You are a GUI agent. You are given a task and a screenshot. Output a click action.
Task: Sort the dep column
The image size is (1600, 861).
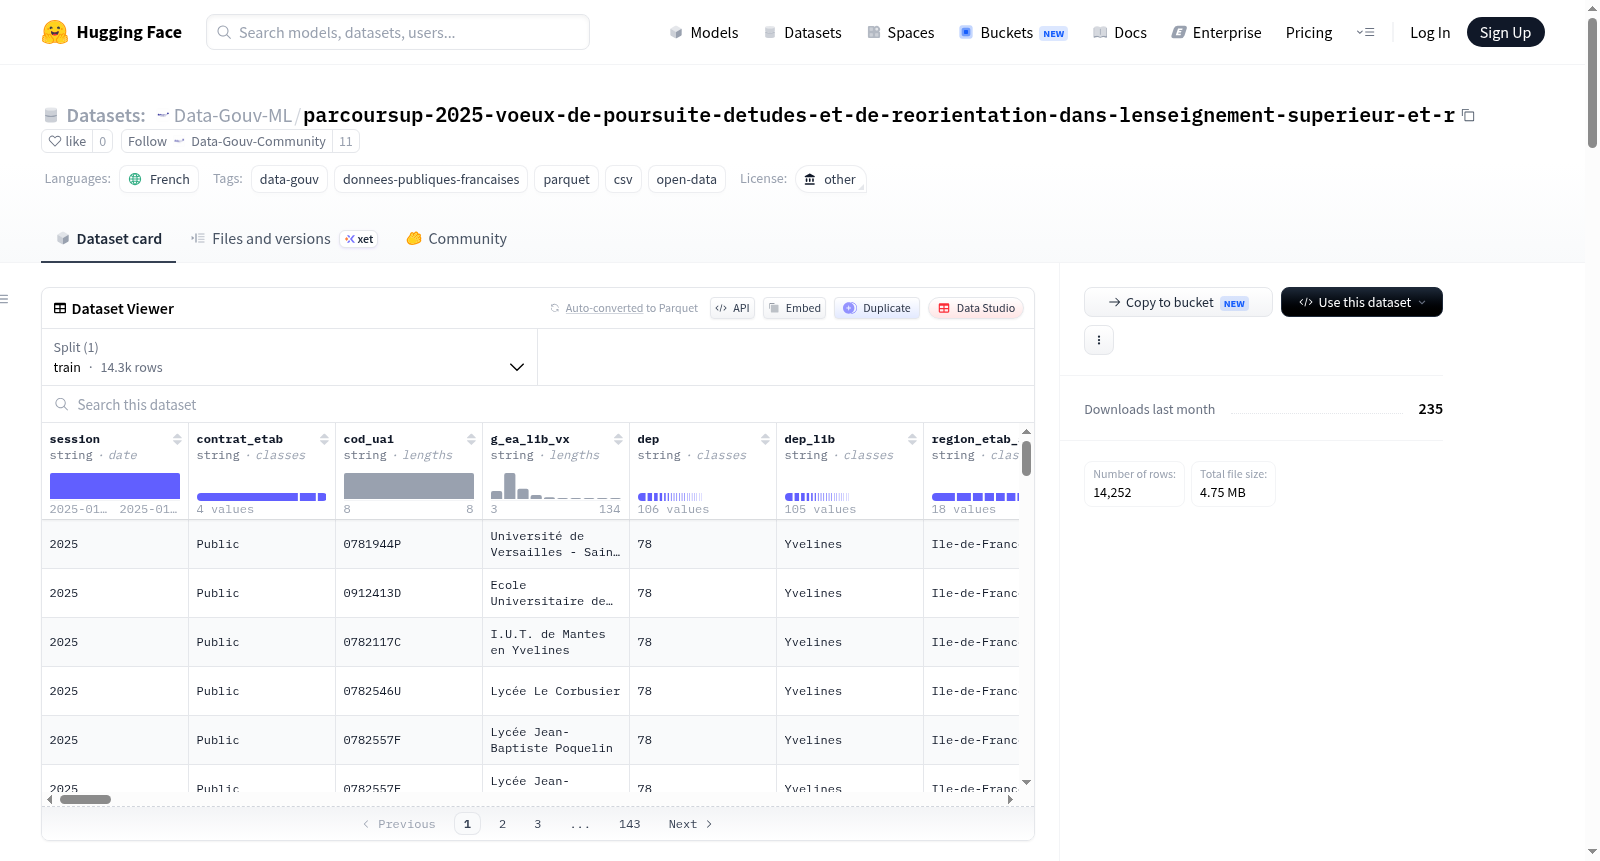tap(765, 439)
